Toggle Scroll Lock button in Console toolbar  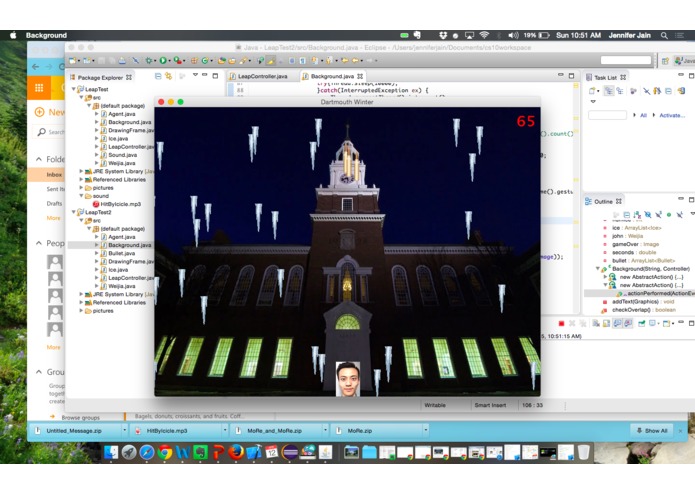(x=607, y=323)
